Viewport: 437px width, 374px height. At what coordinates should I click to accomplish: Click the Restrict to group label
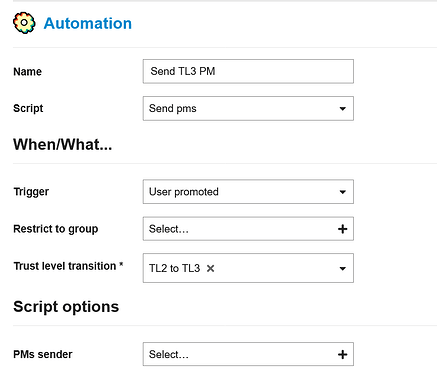point(56,229)
